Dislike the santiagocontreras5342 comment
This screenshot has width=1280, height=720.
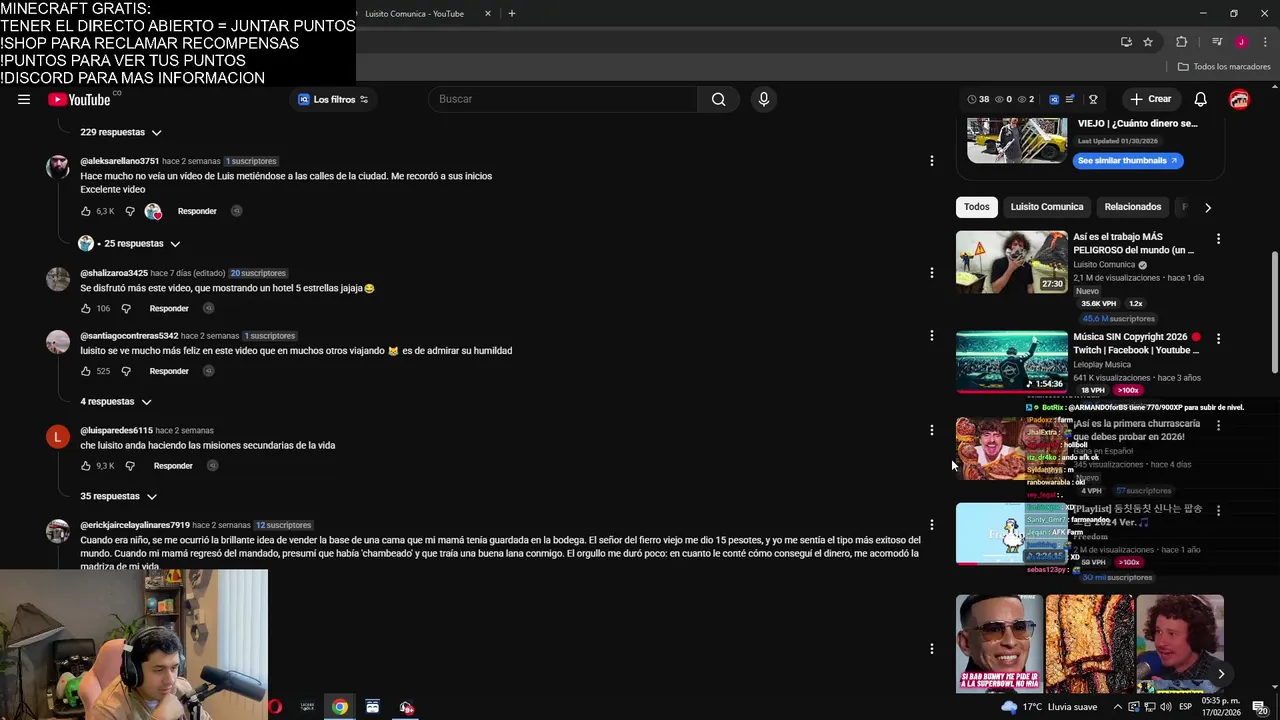(x=126, y=371)
